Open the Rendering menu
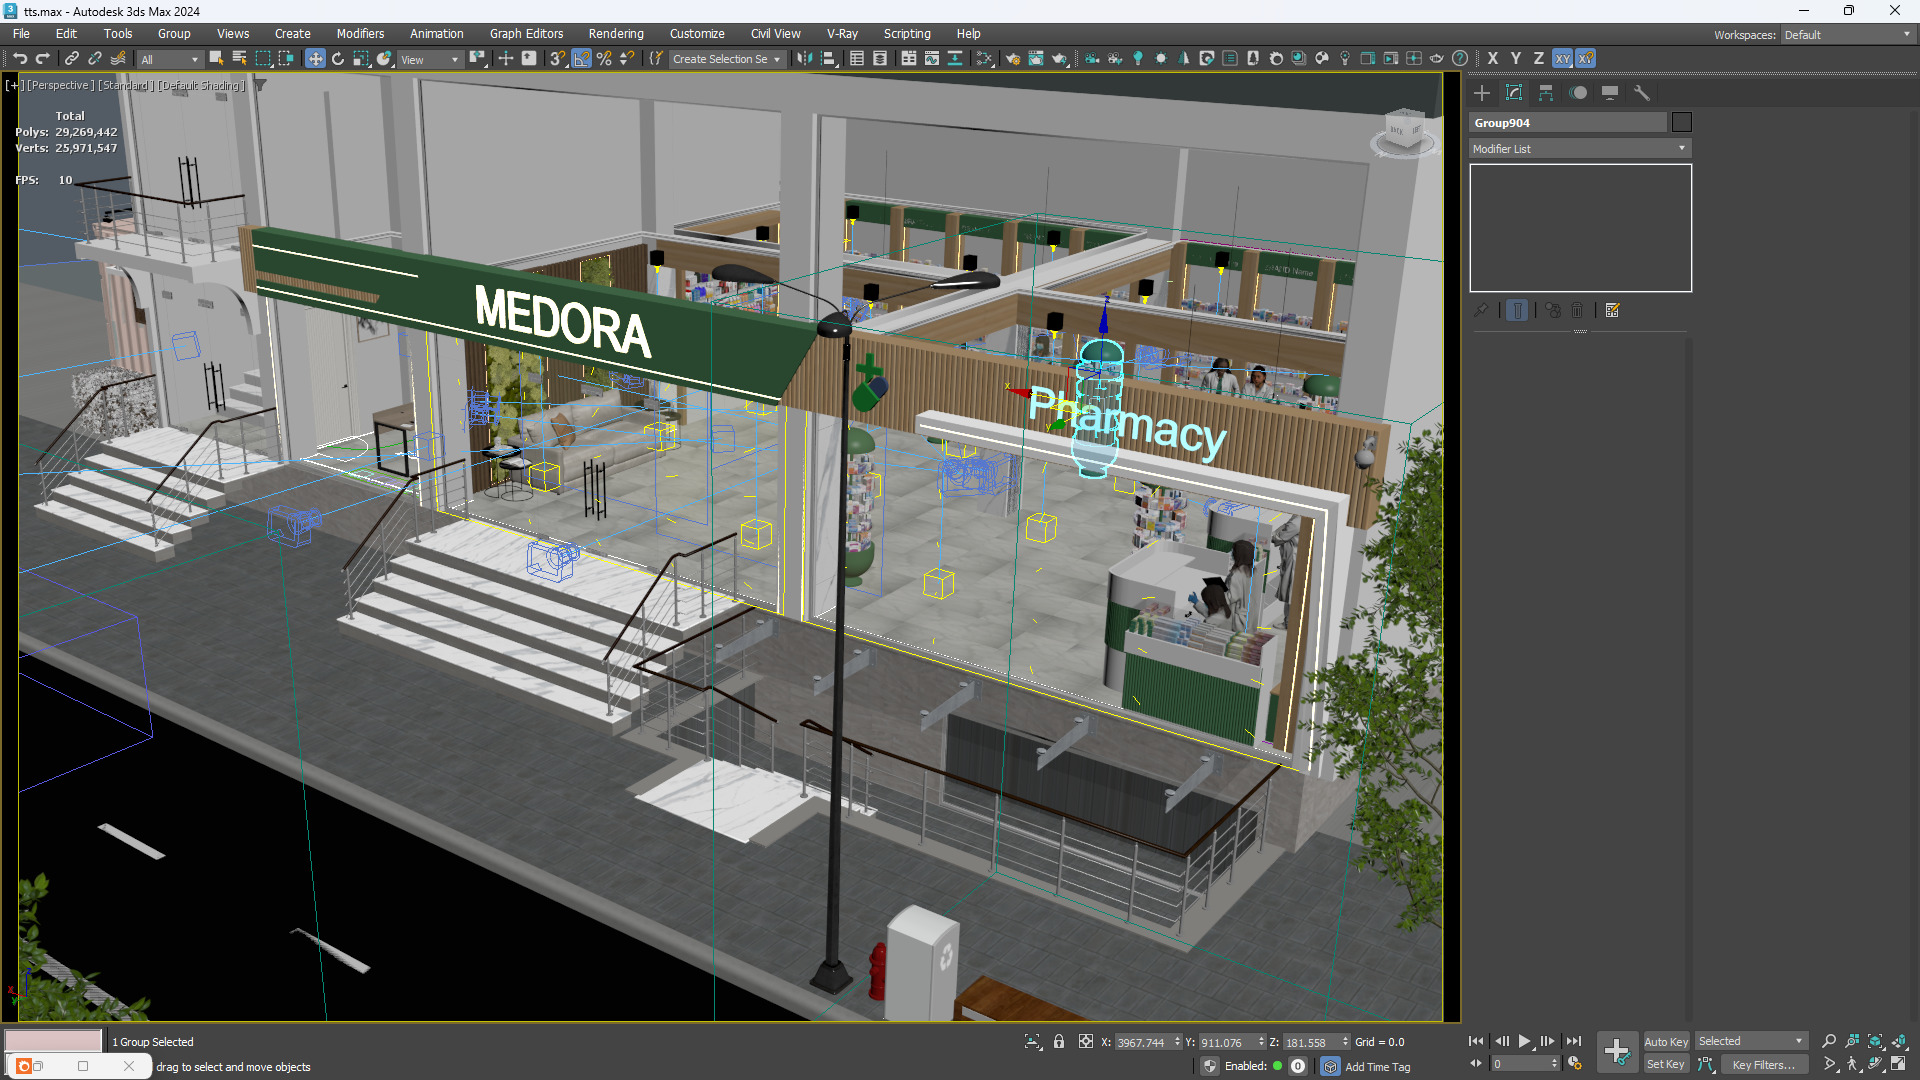This screenshot has height=1080, width=1920. (x=616, y=34)
